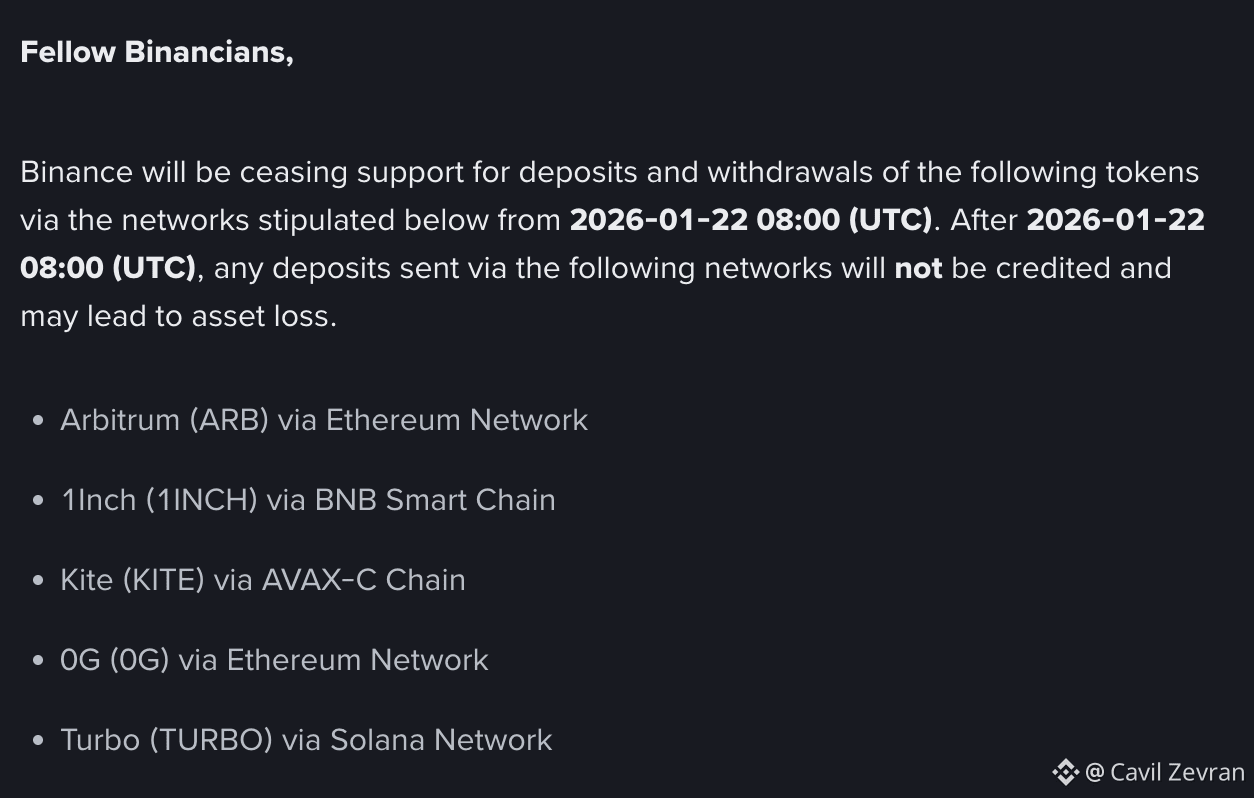Viewport: 1254px width, 798px height.
Task: Select the Kite (KITE) via AVAX-C Chain item
Action: (x=263, y=580)
